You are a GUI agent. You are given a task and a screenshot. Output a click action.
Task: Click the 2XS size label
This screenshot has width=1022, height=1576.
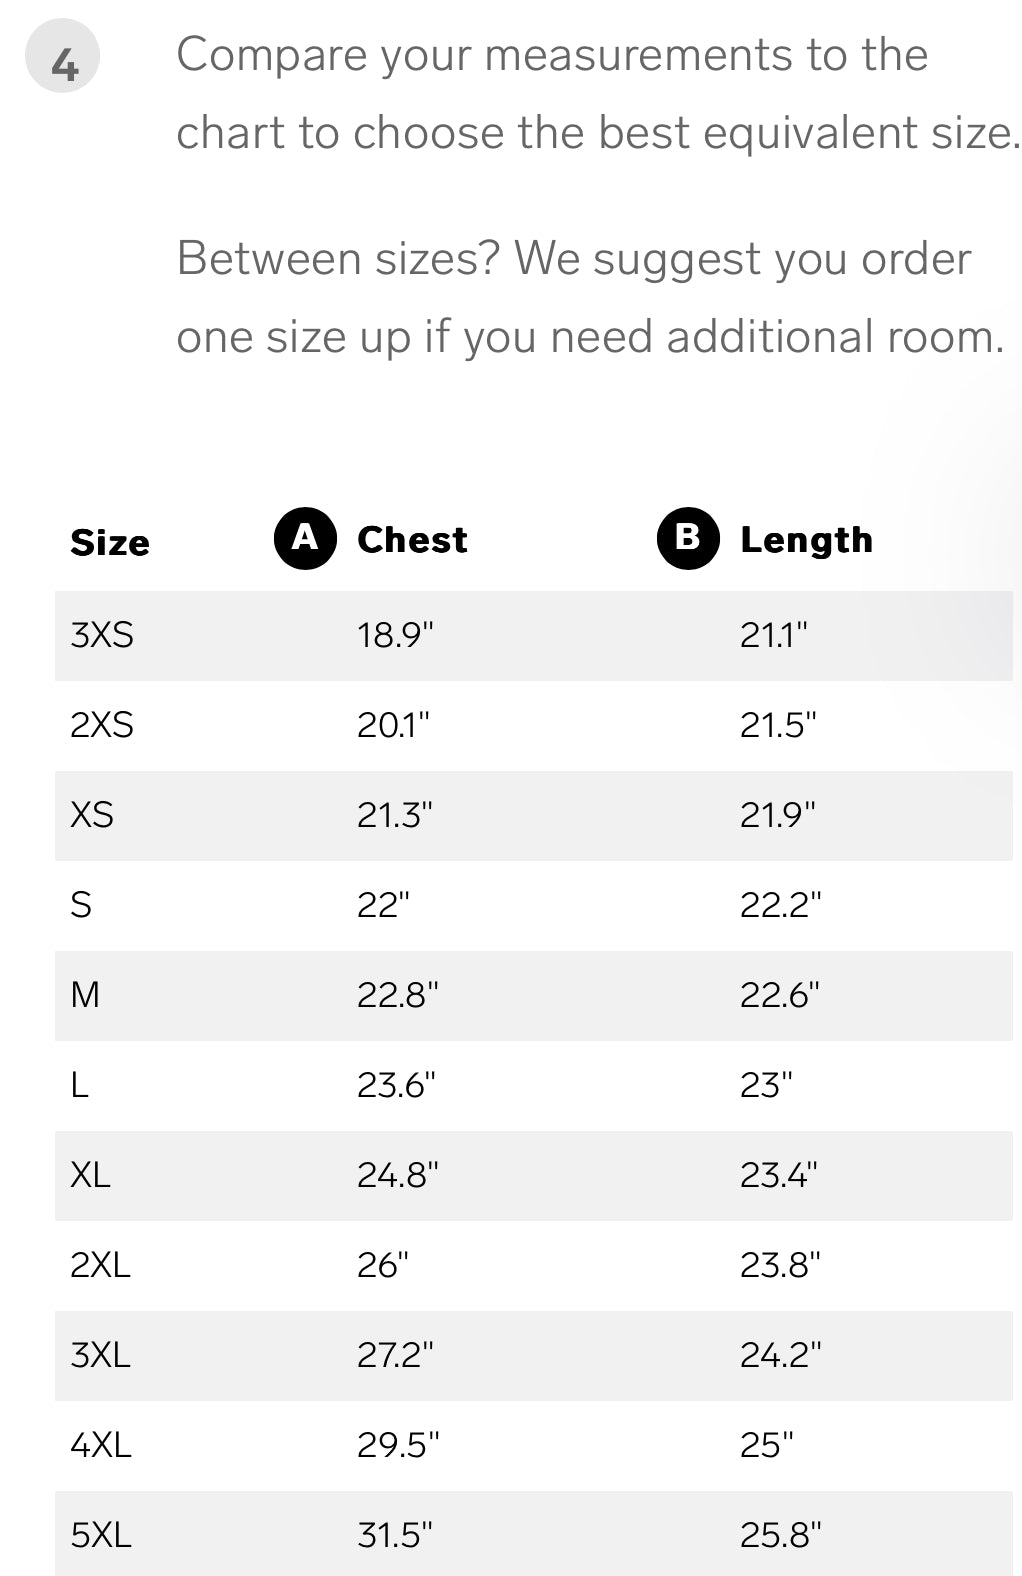[x=102, y=725]
